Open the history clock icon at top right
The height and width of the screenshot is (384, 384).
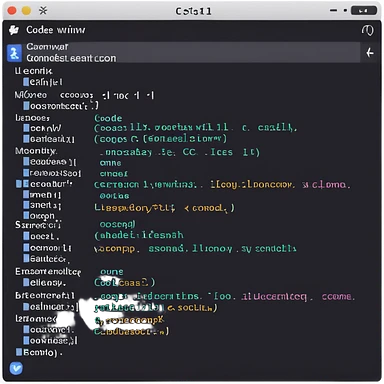367,30
